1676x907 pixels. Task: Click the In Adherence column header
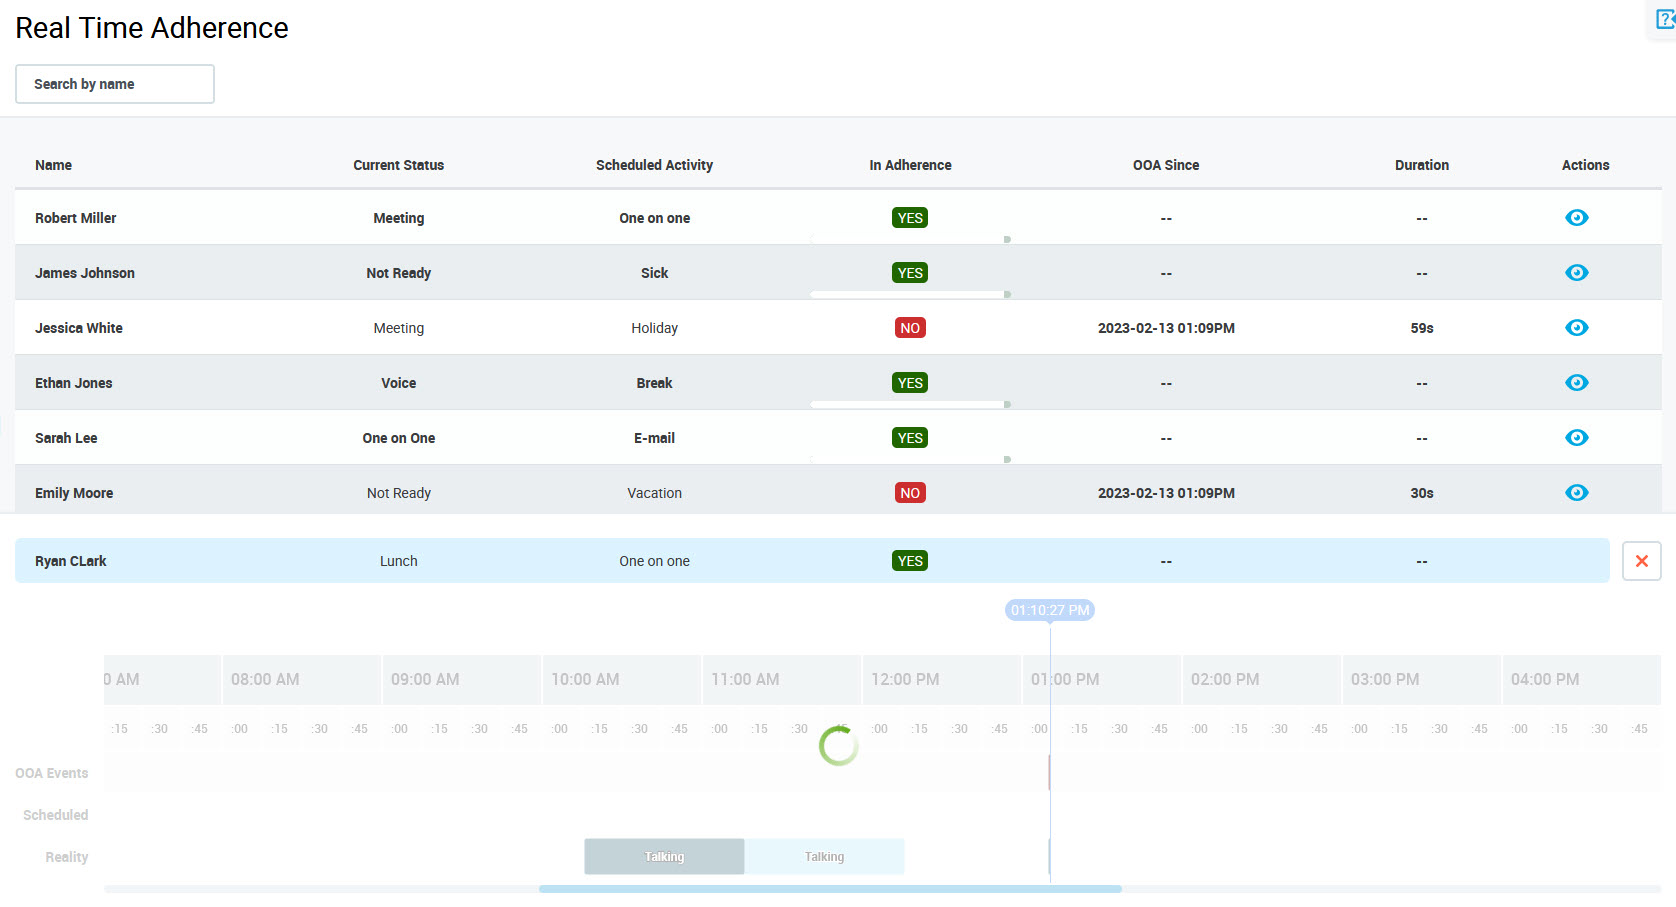click(x=910, y=165)
